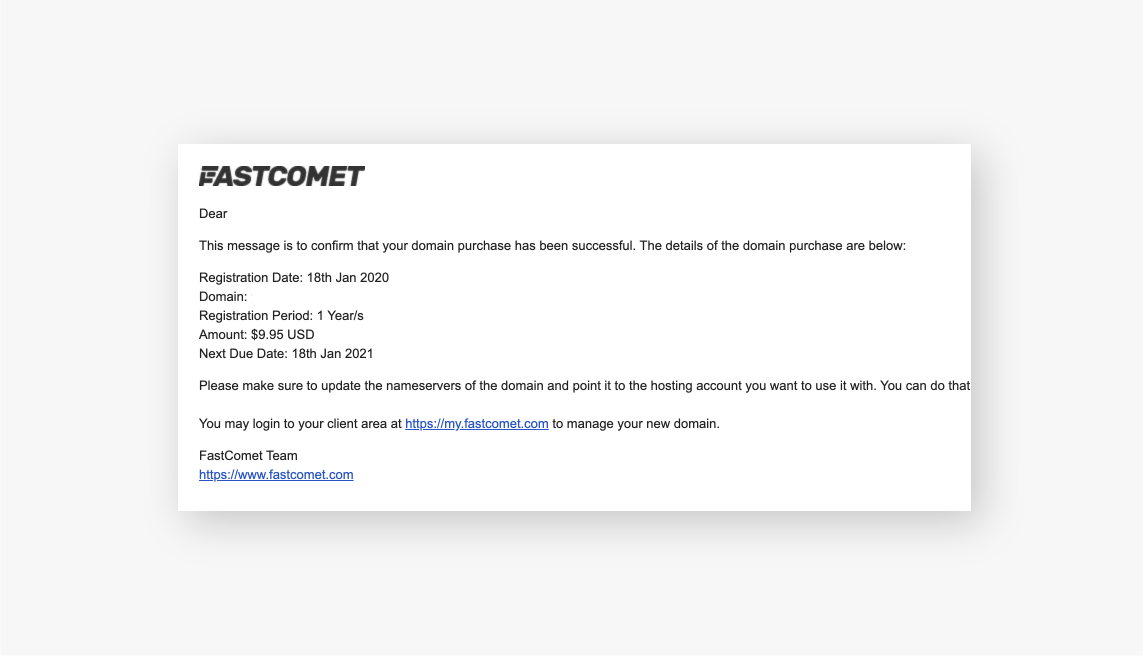Click the "Next Due Date:" label
Screen dimensions: 1148x656
pyautogui.click(x=243, y=354)
